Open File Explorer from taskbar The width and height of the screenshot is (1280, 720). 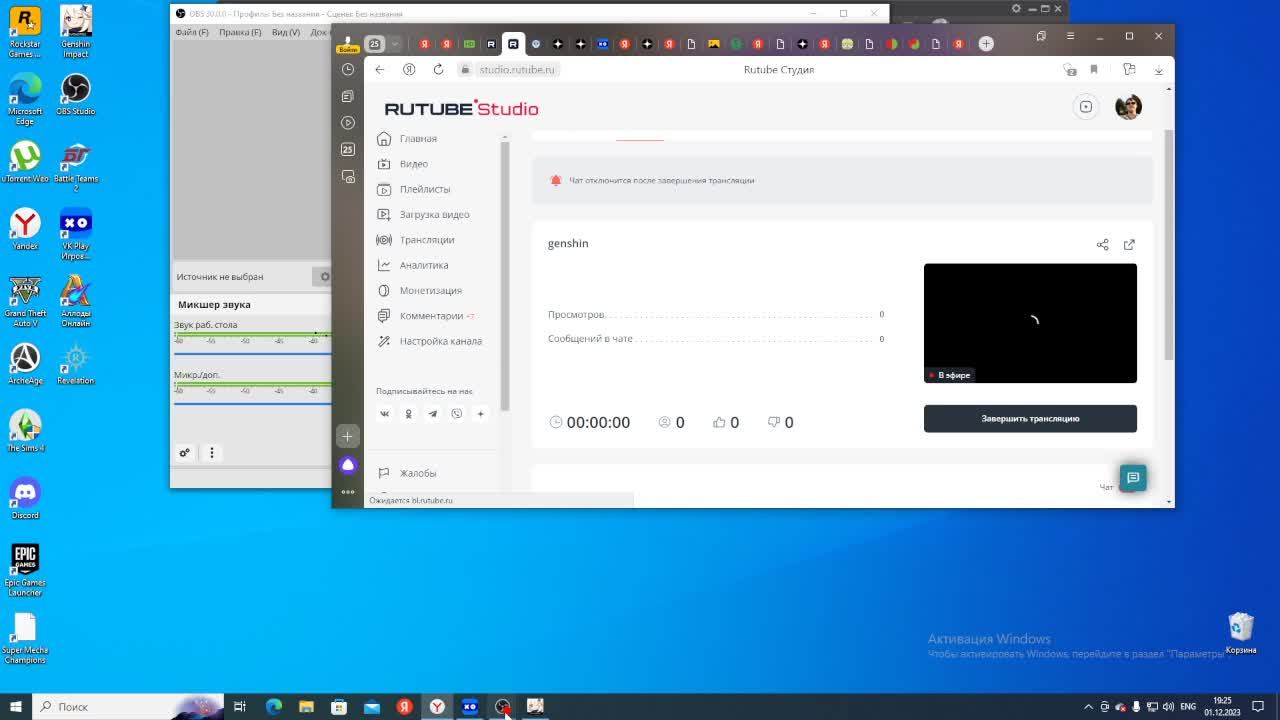point(306,707)
